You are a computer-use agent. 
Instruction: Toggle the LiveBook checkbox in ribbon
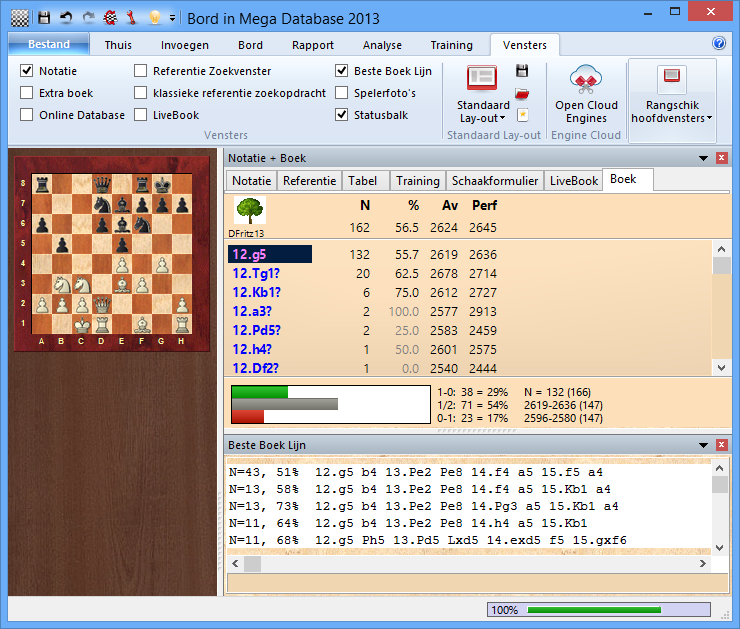point(140,115)
